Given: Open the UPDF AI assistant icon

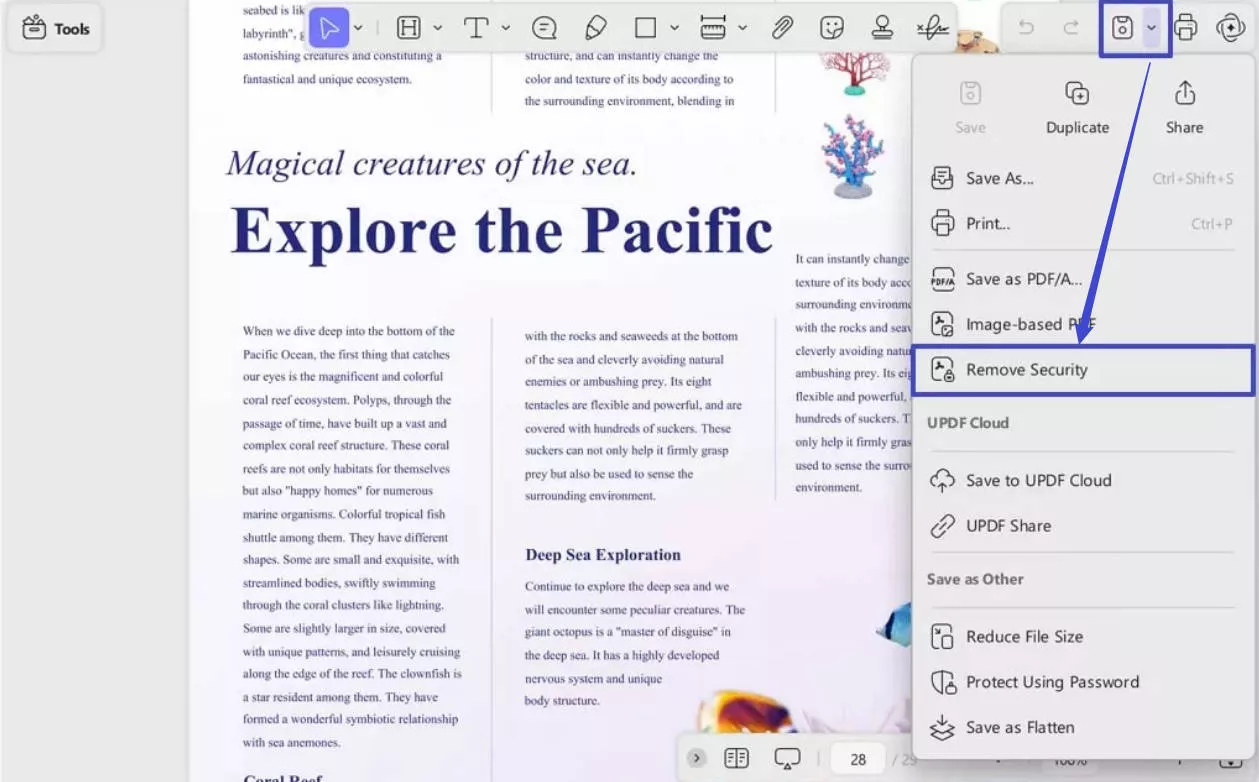Looking at the screenshot, I should (1230, 28).
